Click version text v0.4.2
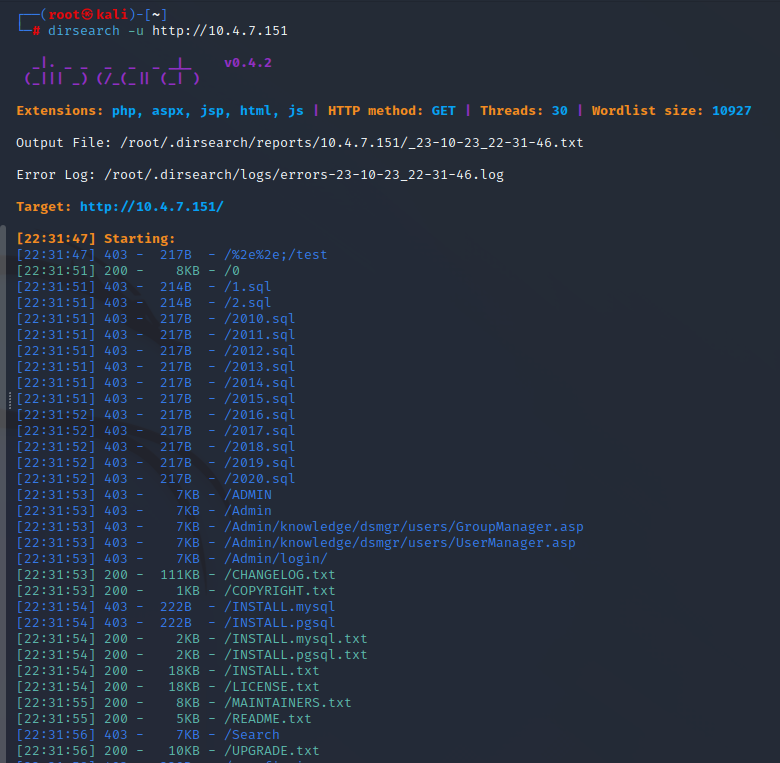Screen dimensions: 780x763 [248, 63]
